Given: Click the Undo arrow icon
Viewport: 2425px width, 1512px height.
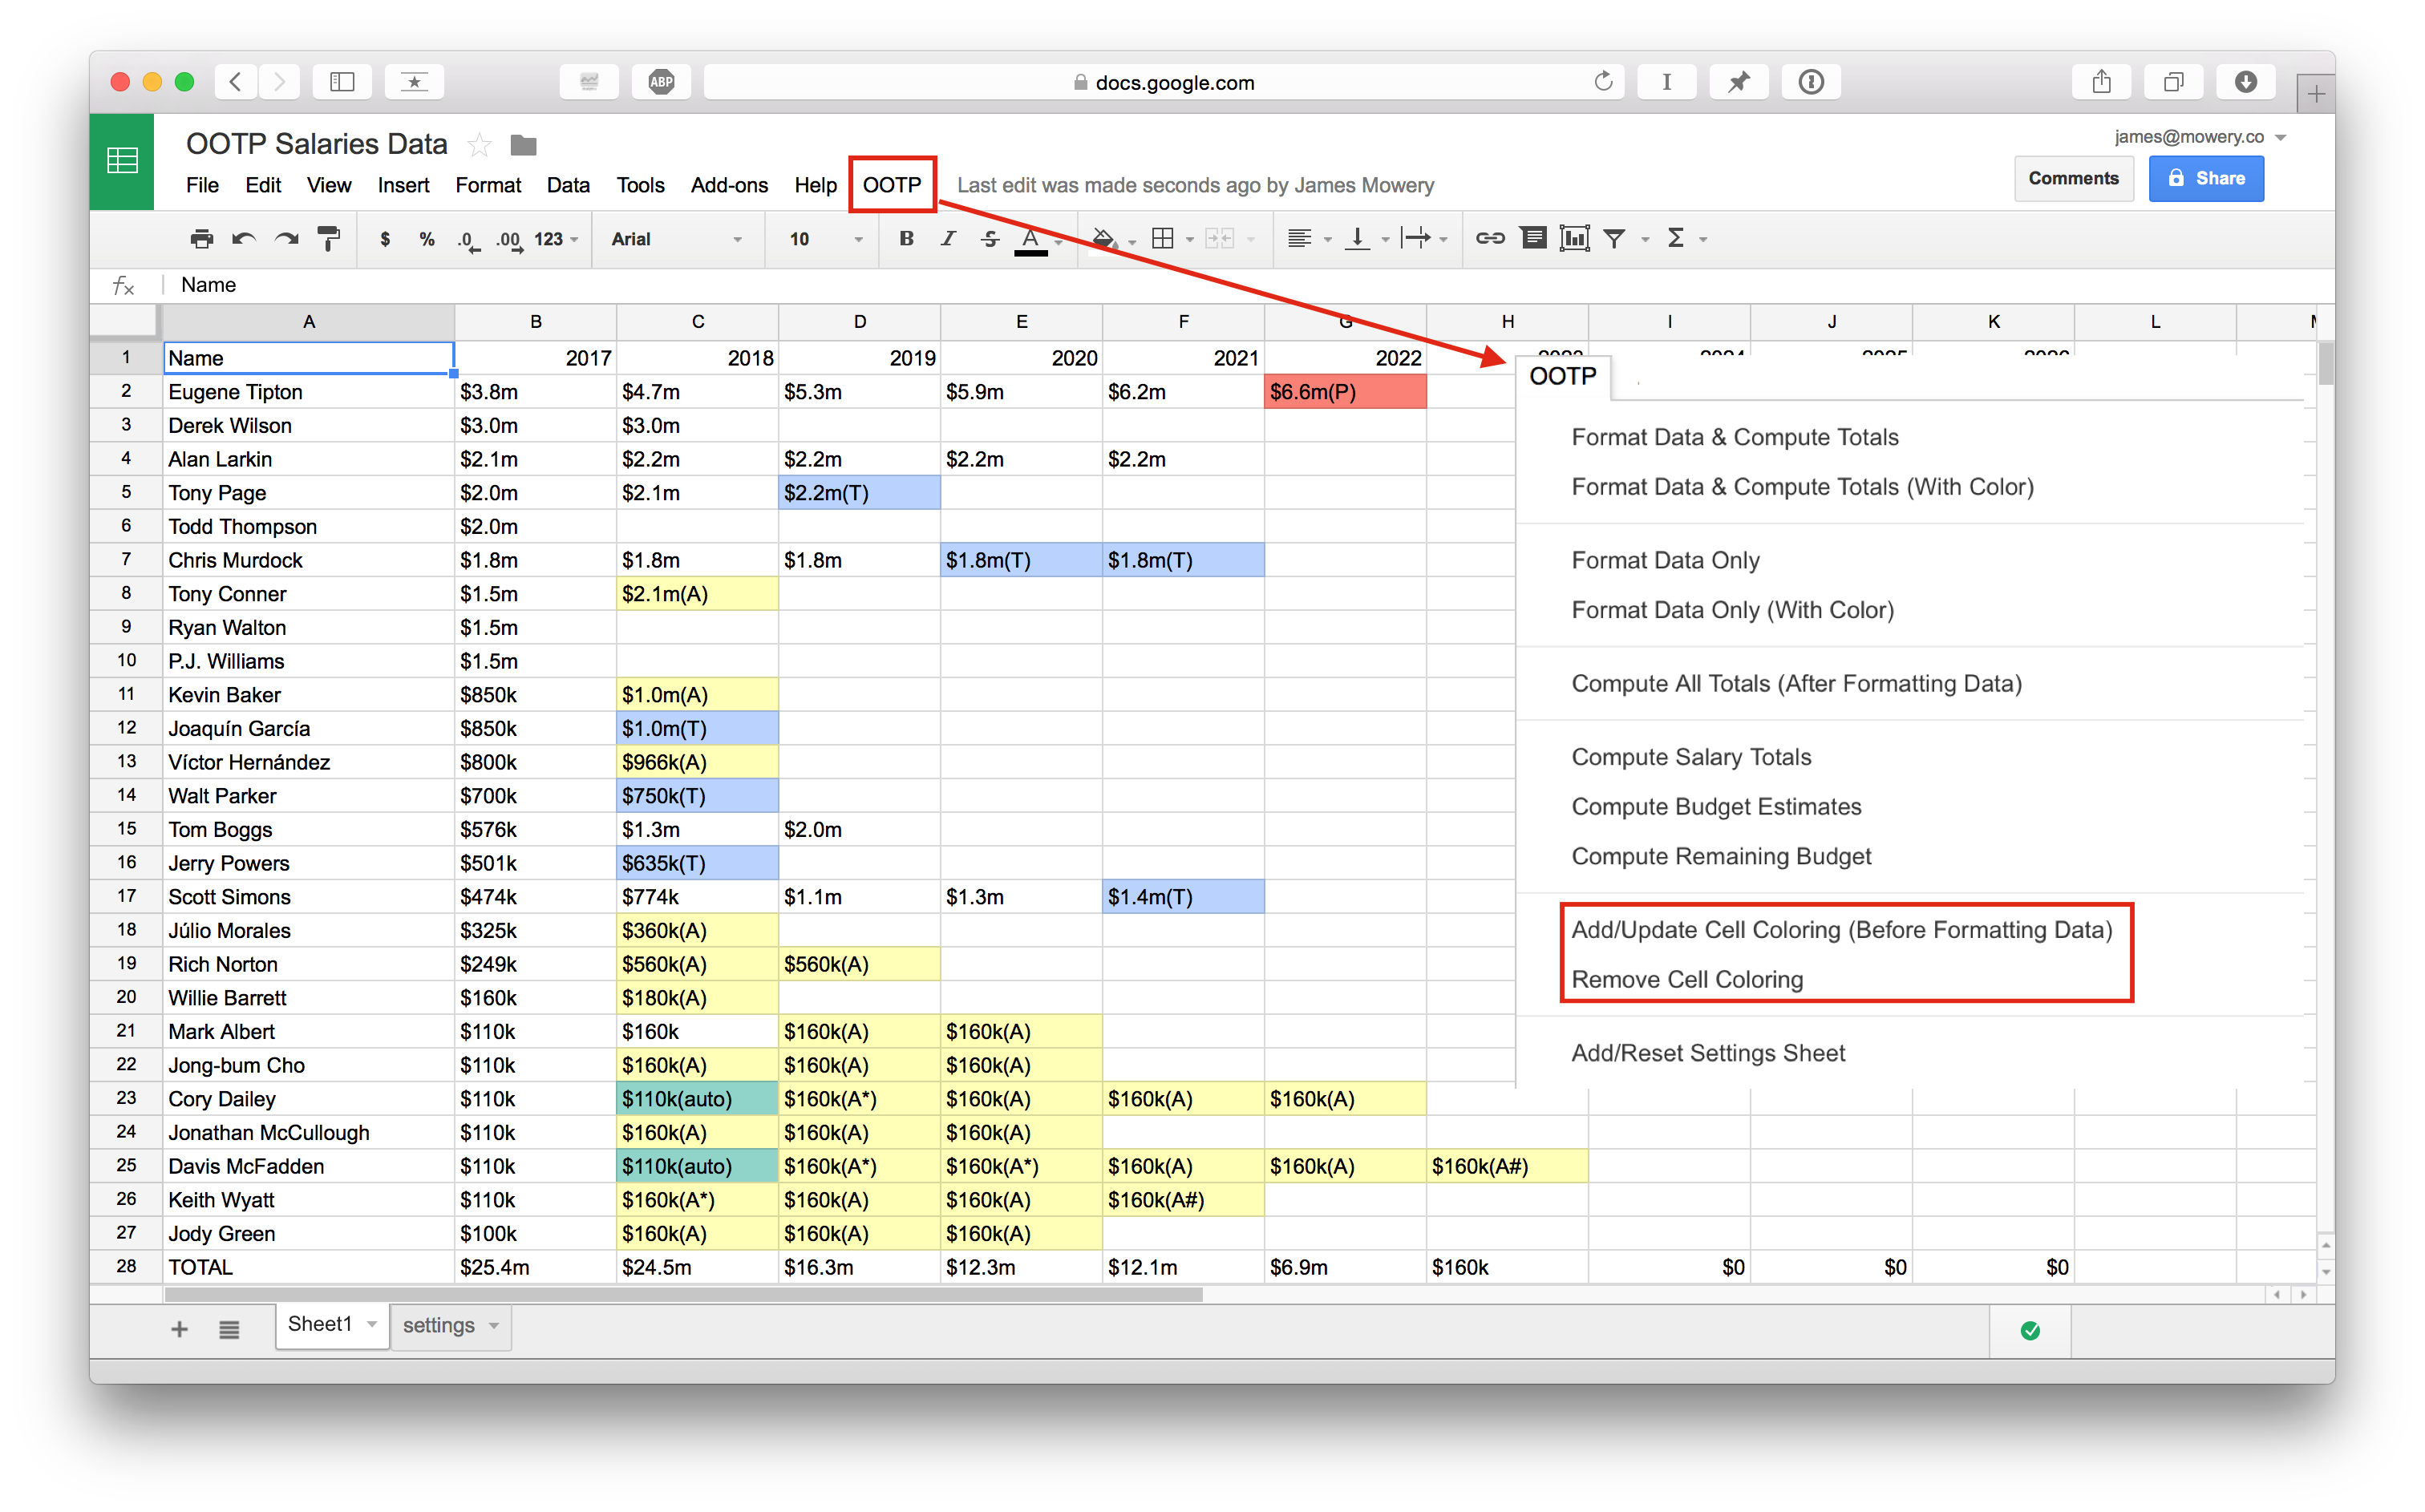Looking at the screenshot, I should coord(244,239).
